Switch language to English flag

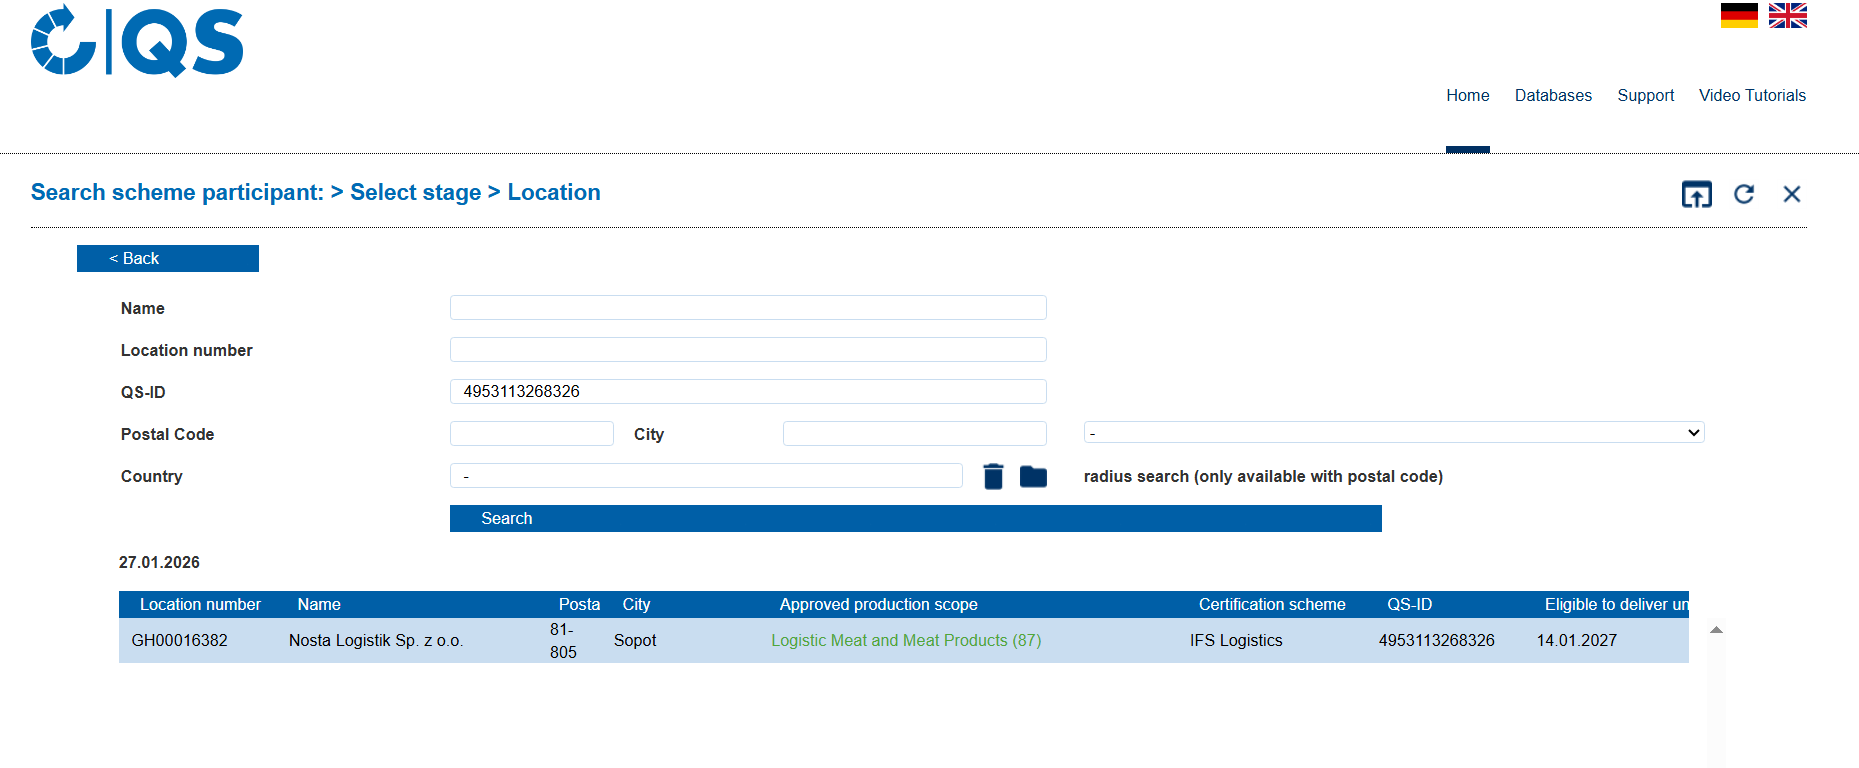pyautogui.click(x=1787, y=16)
